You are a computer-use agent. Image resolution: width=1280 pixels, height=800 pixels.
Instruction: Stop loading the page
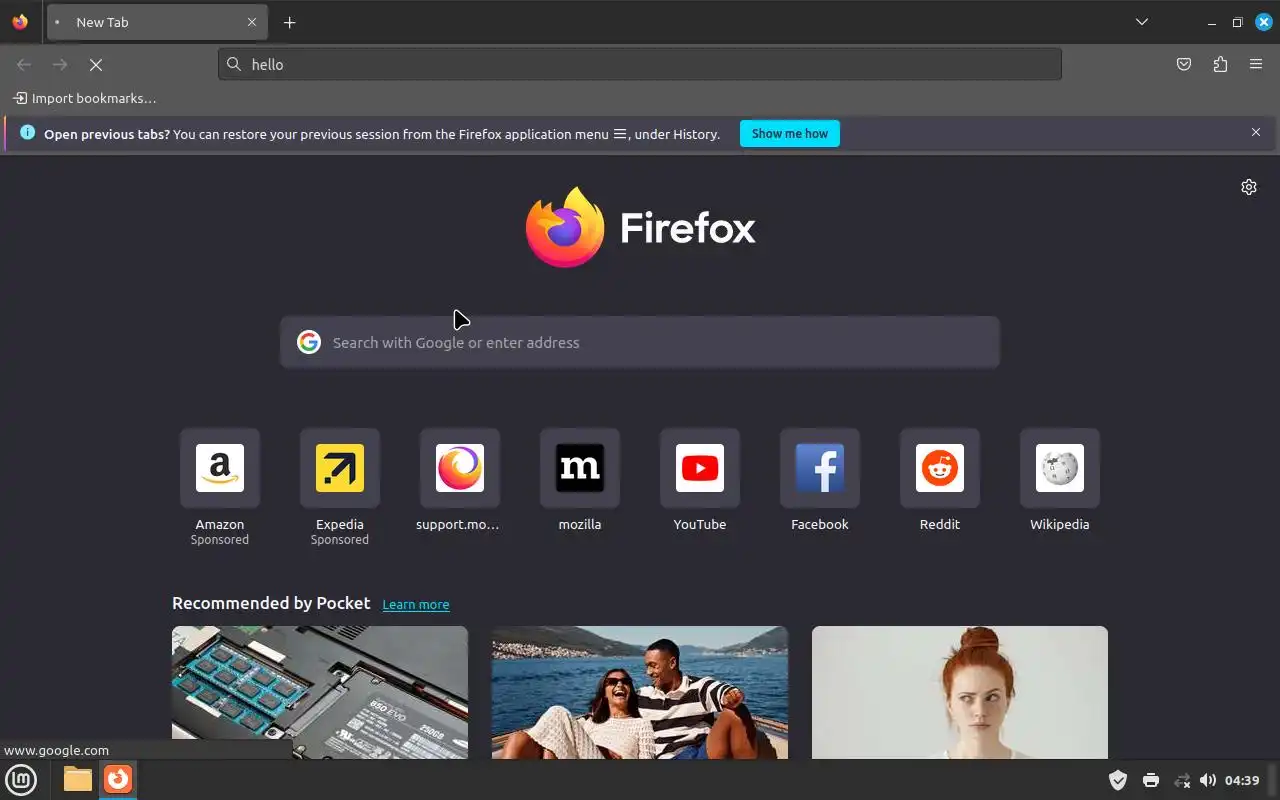96,64
